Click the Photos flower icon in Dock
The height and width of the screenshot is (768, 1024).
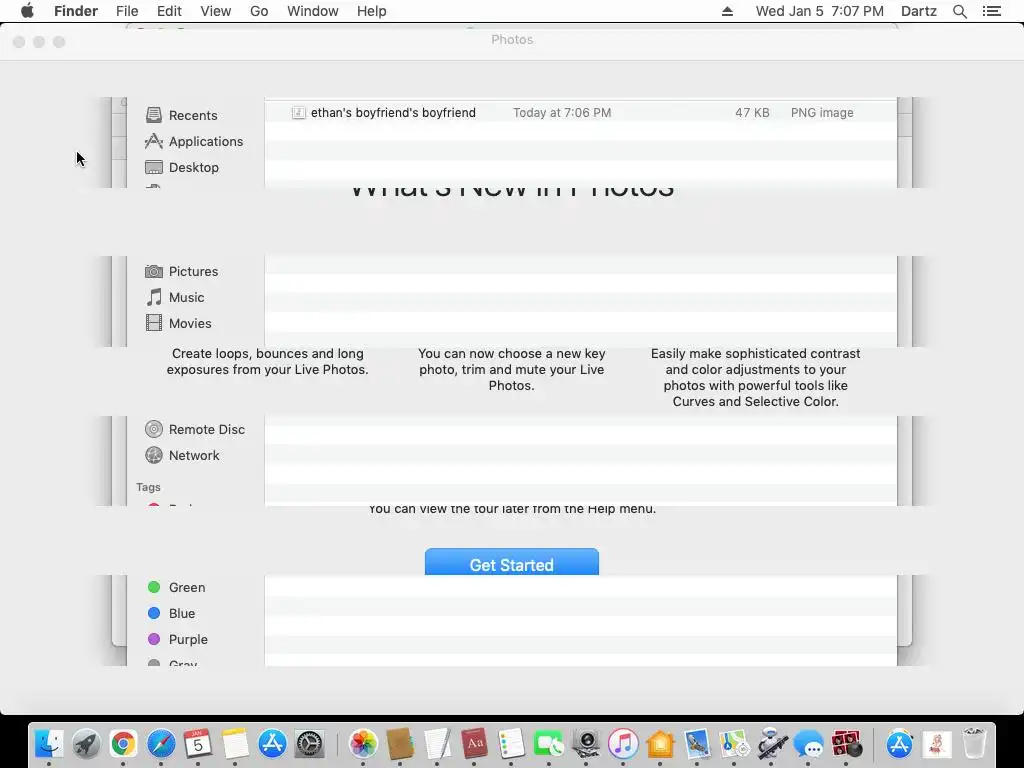point(363,743)
